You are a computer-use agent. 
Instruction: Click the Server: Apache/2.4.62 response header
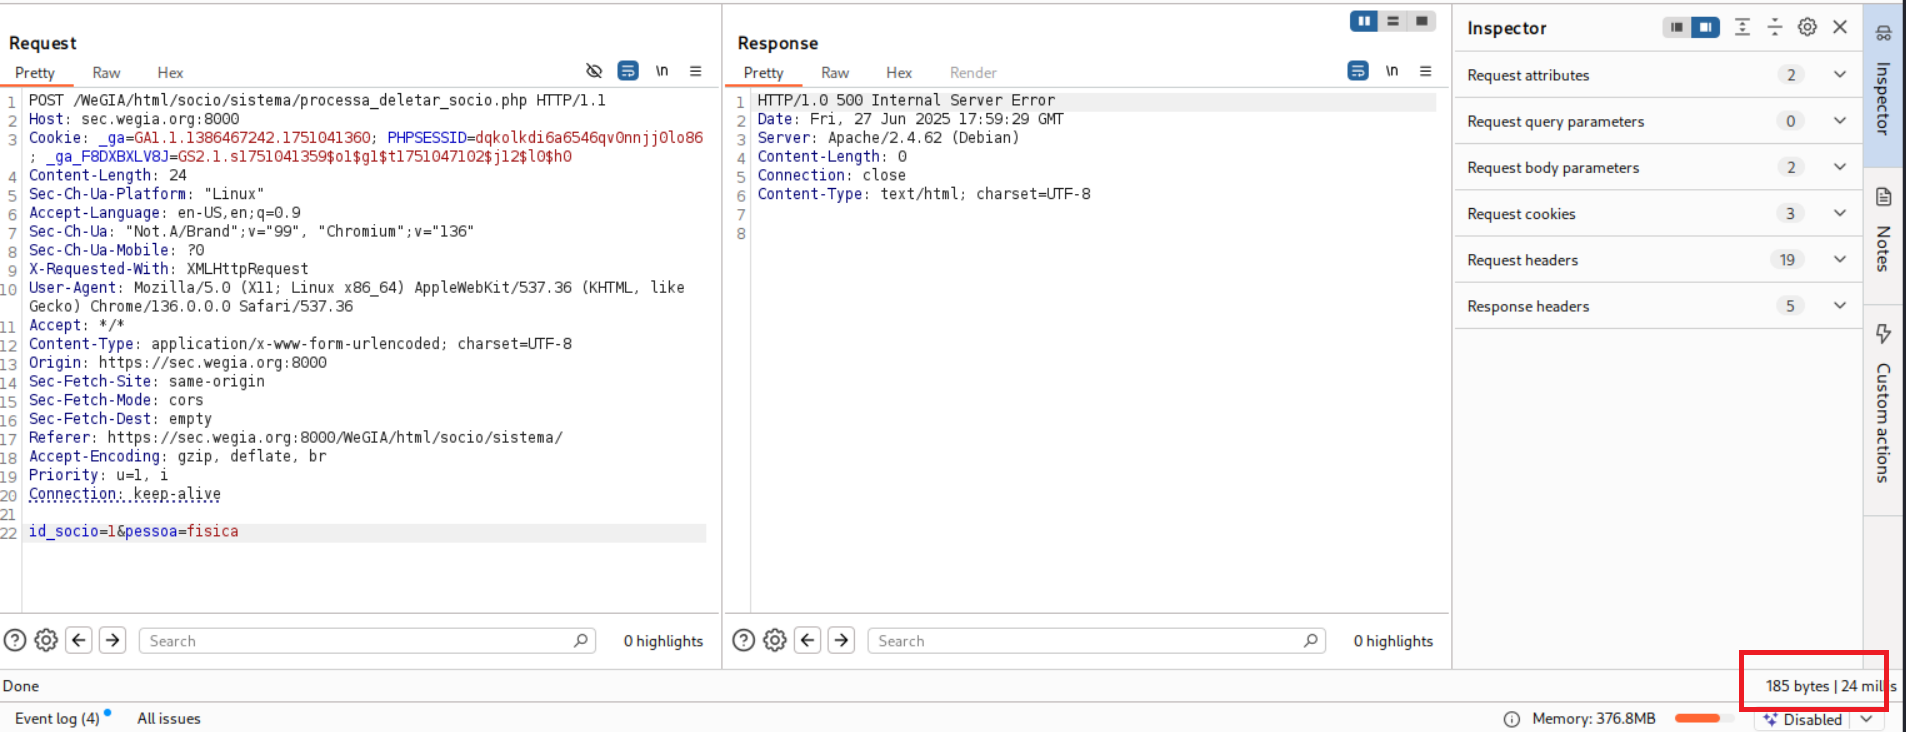[888, 138]
